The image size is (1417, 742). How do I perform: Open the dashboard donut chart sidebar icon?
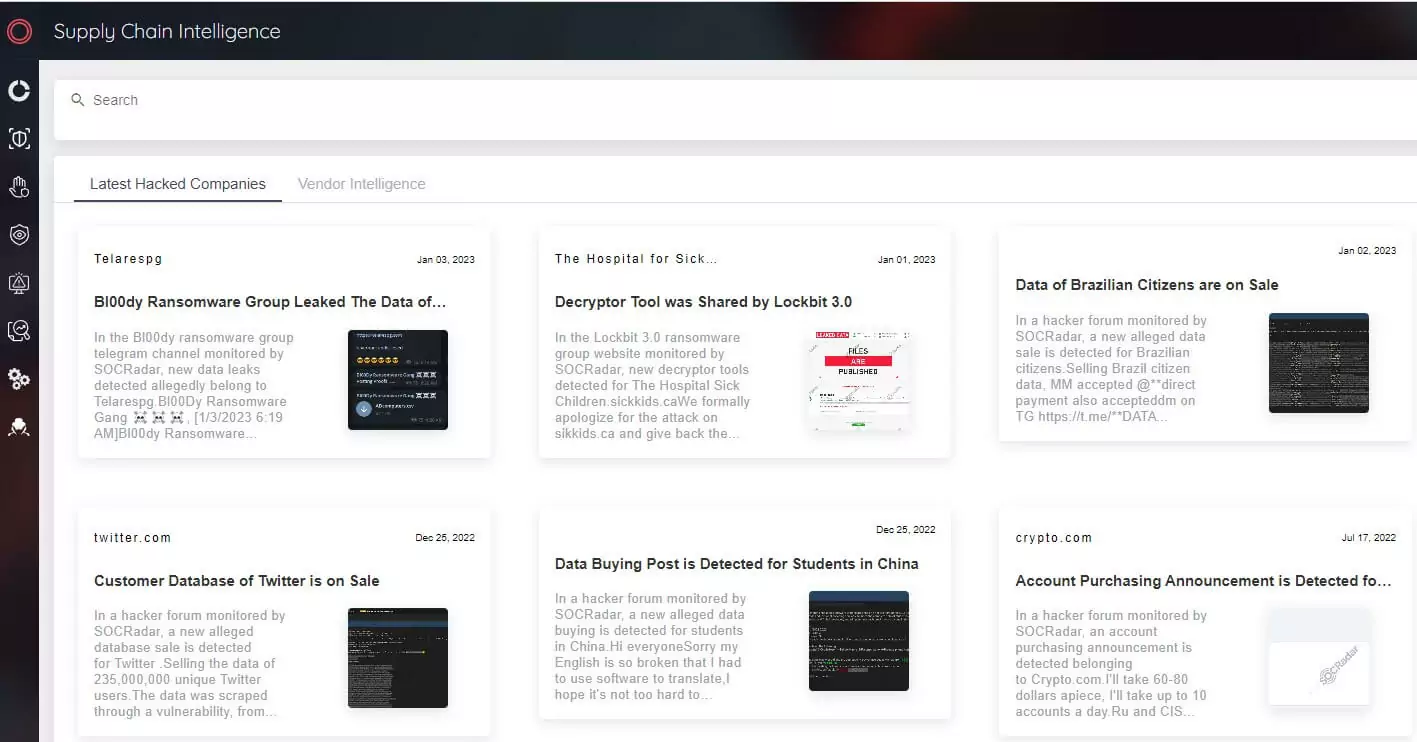[19, 91]
